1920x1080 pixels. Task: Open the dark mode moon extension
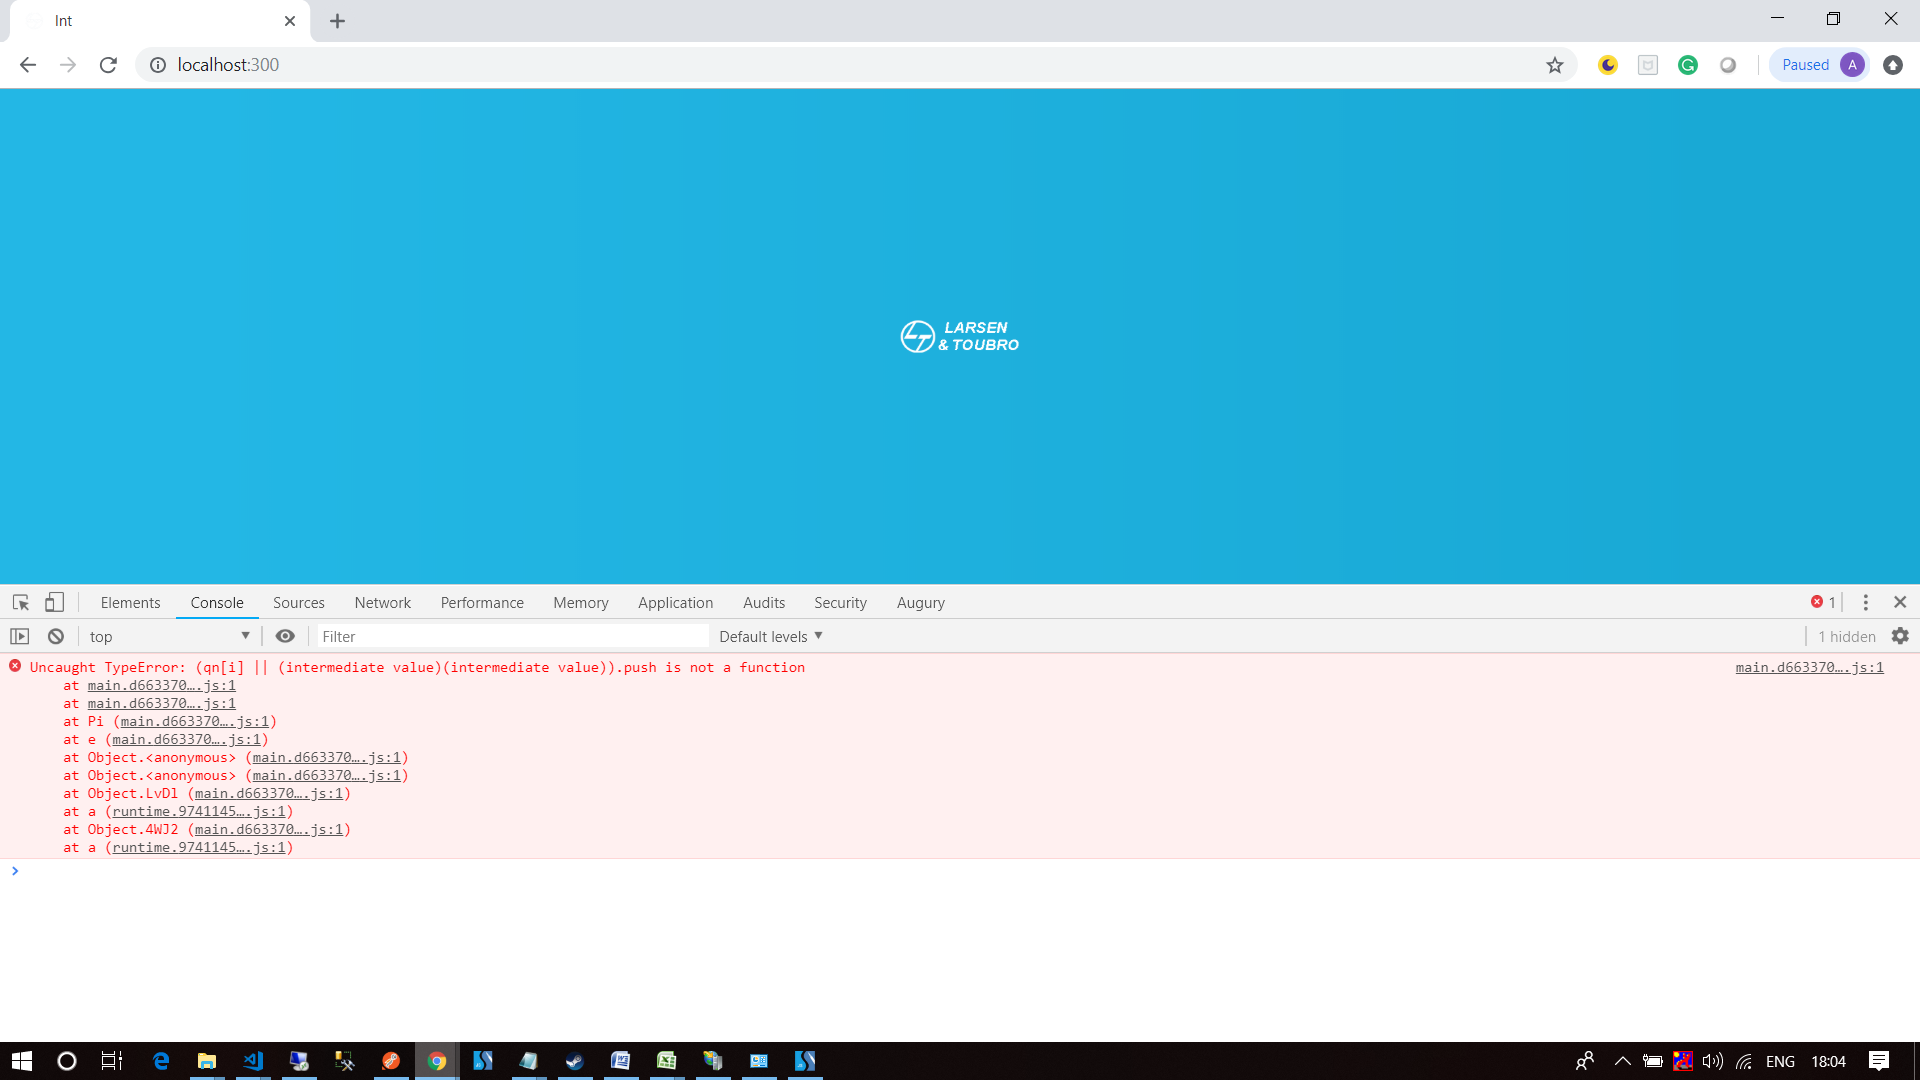(x=1607, y=64)
